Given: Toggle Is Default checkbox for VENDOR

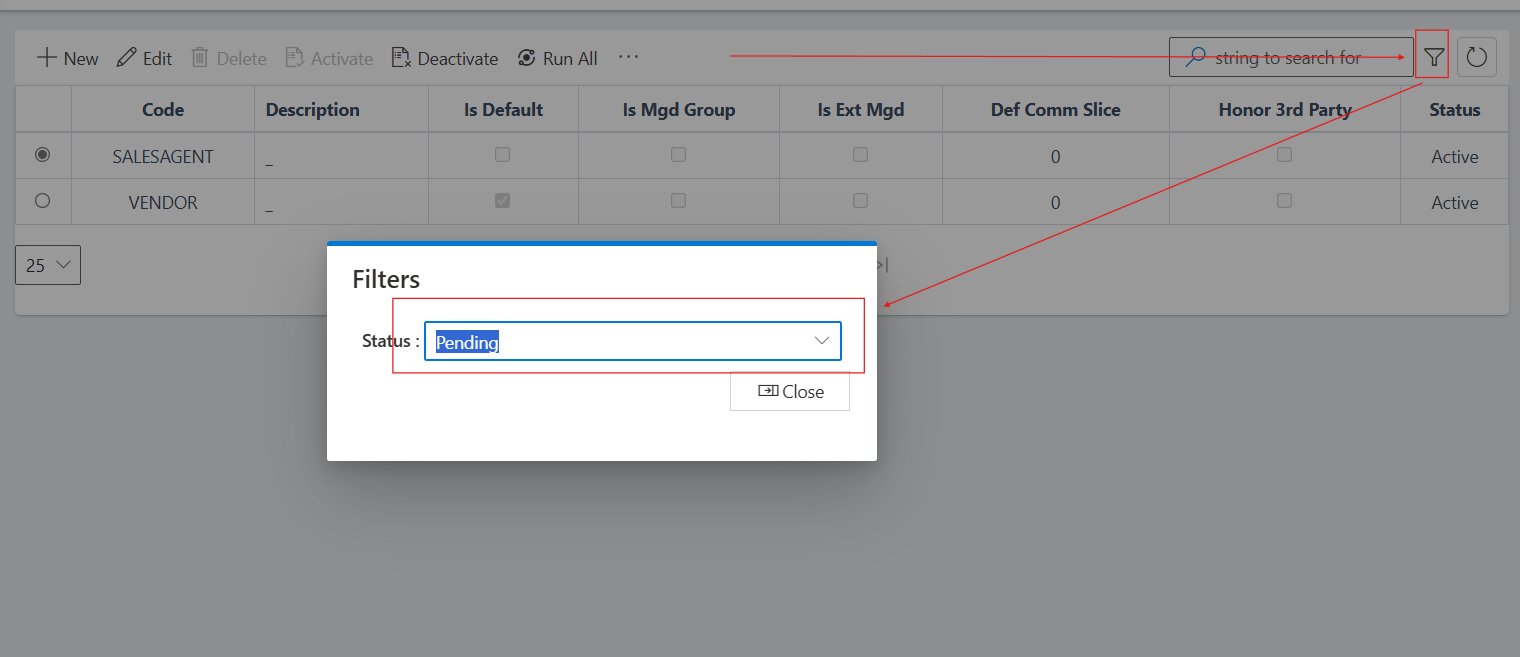Looking at the screenshot, I should coord(503,201).
